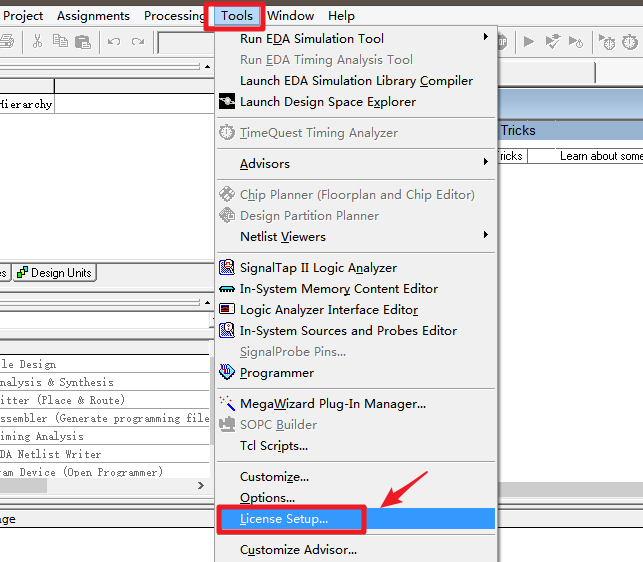
Task: Launch the Programmer tool
Action: coord(356,373)
